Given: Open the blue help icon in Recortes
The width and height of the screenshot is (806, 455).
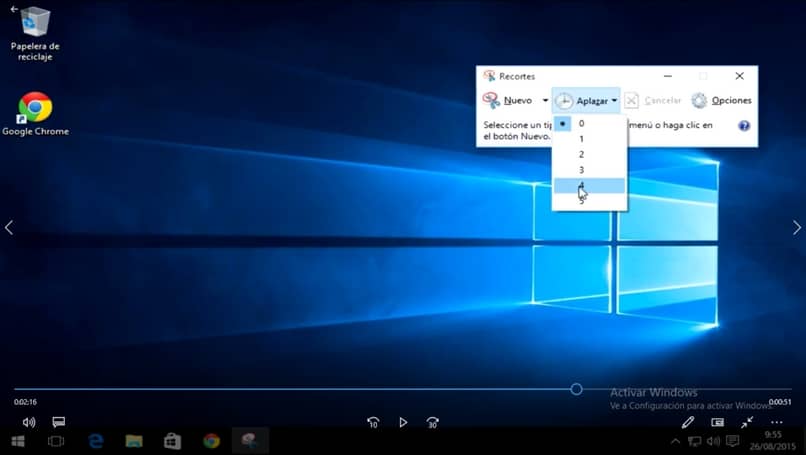Looking at the screenshot, I should click(x=744, y=125).
